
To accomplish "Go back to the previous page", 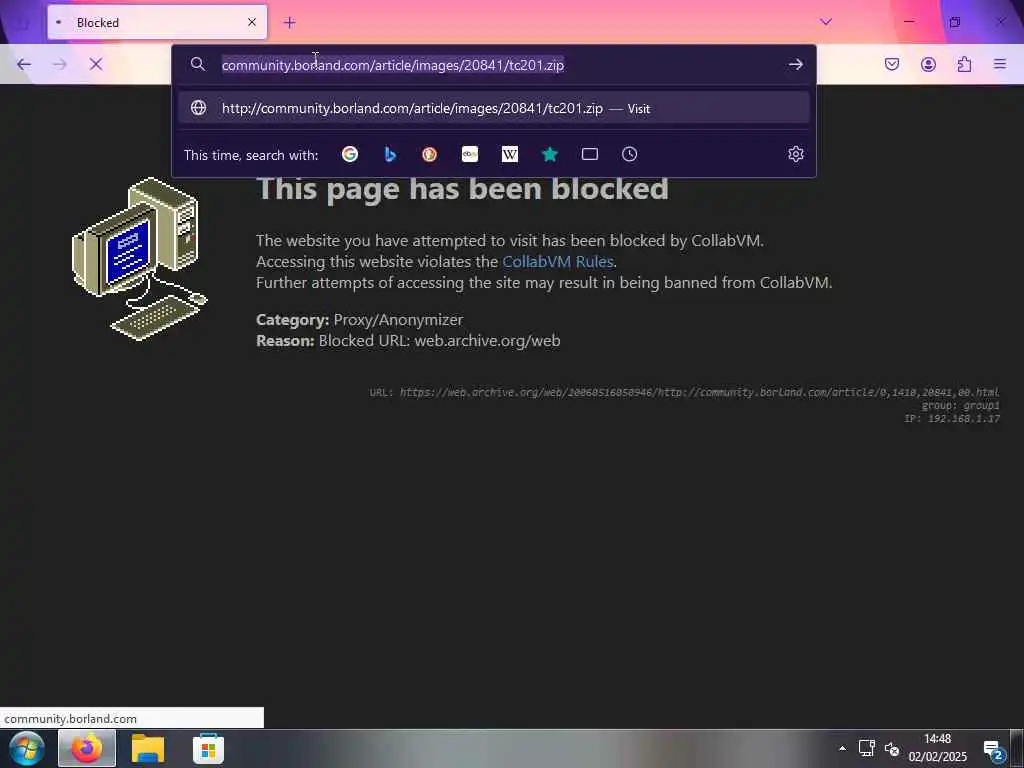I will [24, 64].
